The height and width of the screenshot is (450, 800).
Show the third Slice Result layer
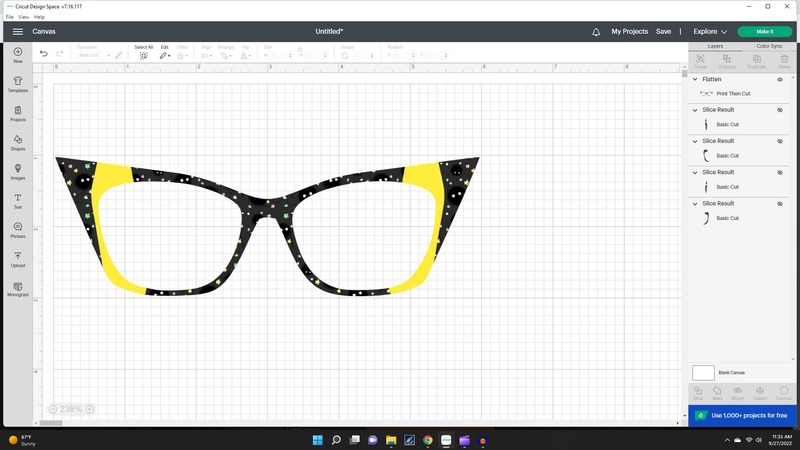pyautogui.click(x=780, y=172)
